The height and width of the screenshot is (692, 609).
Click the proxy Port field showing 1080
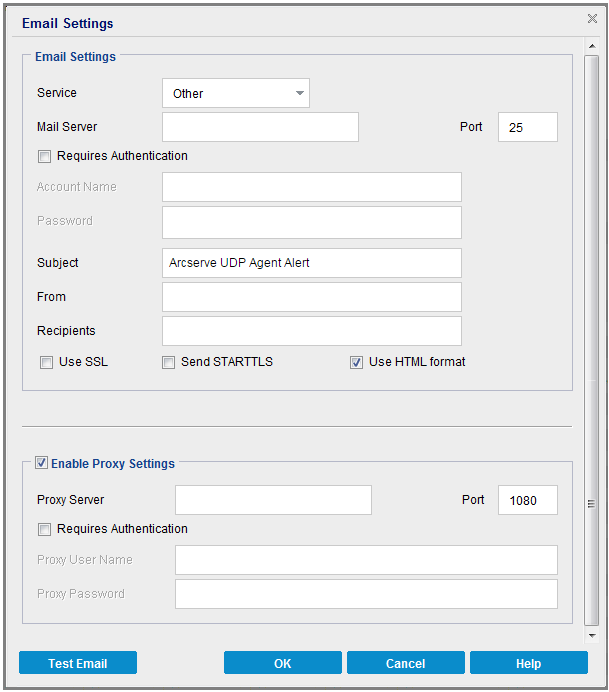[x=527, y=500]
